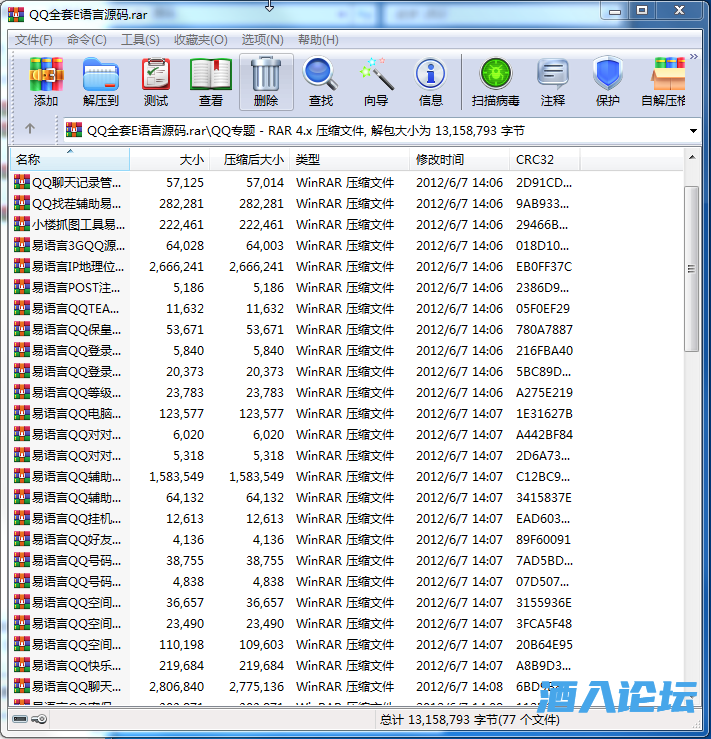Image resolution: width=711 pixels, height=739 pixels.
Task: Click CRC32 value 3415837E
Action: pos(544,498)
